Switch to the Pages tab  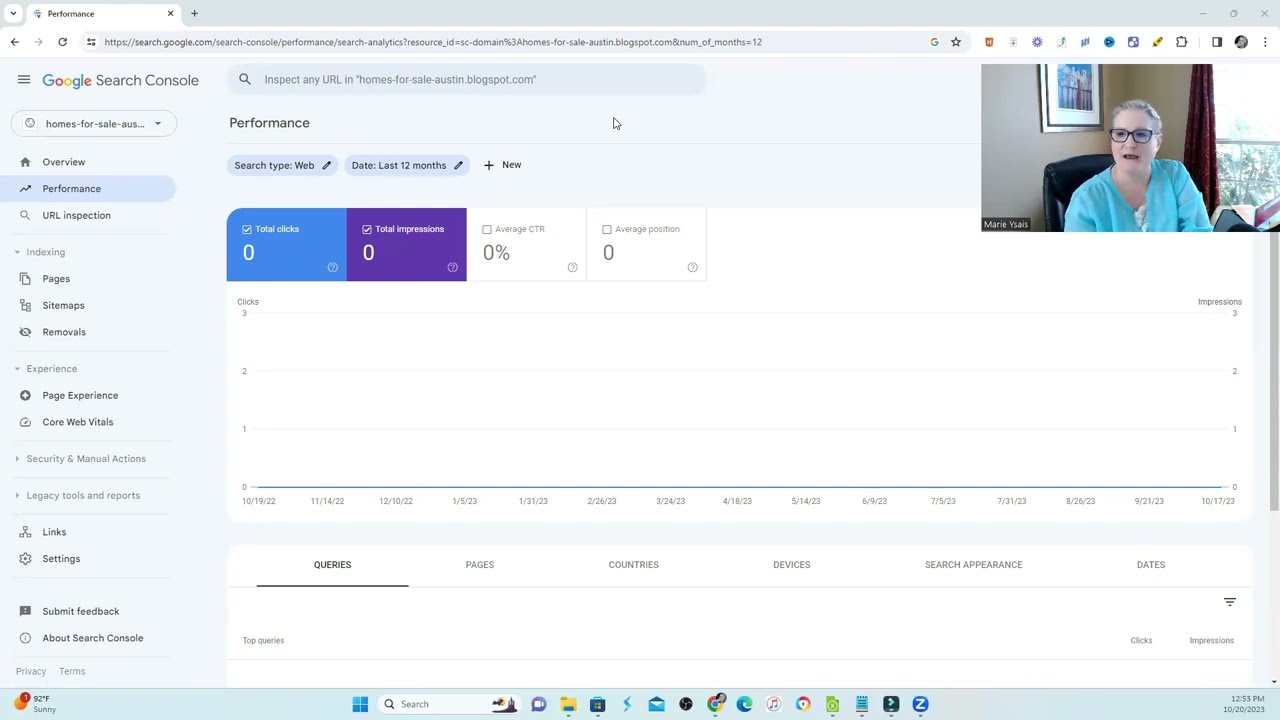480,565
